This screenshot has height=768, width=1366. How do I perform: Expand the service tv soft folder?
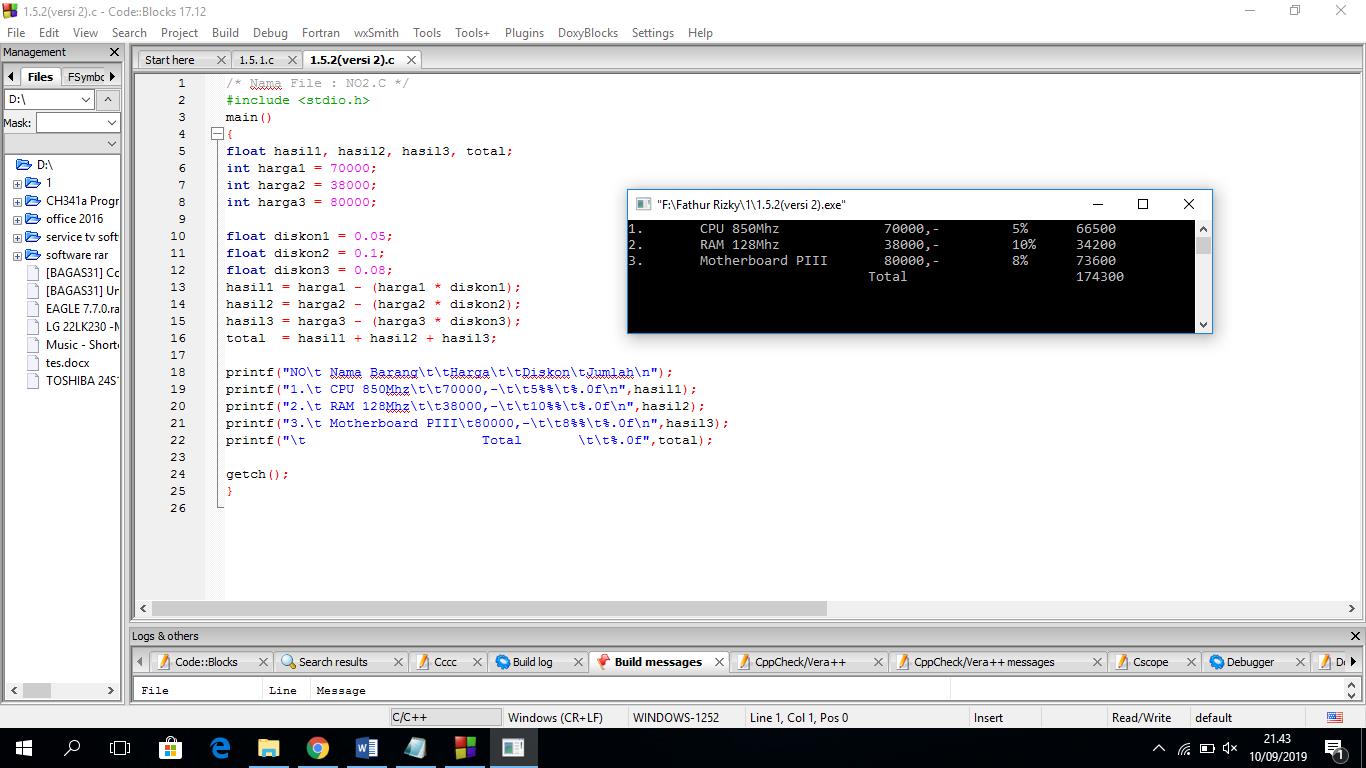[x=17, y=237]
